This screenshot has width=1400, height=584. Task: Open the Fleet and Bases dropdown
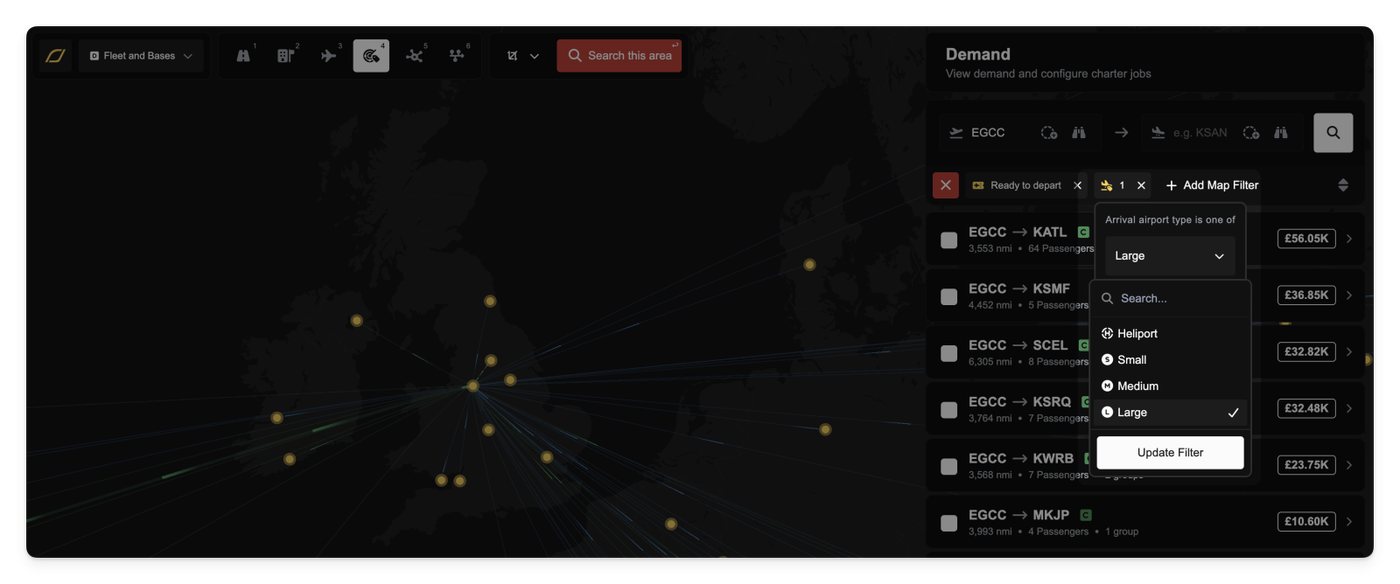(x=141, y=56)
